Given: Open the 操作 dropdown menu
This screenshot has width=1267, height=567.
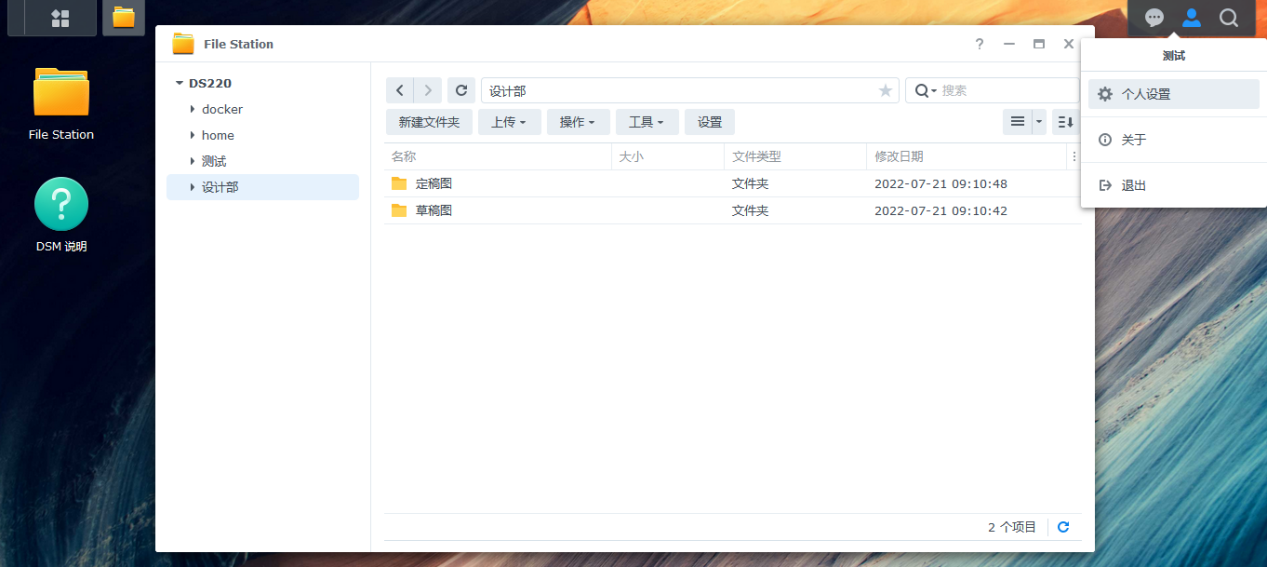Looking at the screenshot, I should click(577, 122).
